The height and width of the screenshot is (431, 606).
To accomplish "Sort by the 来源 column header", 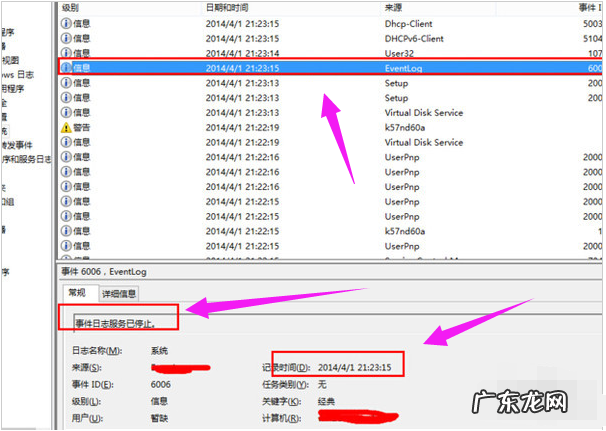I will [393, 8].
